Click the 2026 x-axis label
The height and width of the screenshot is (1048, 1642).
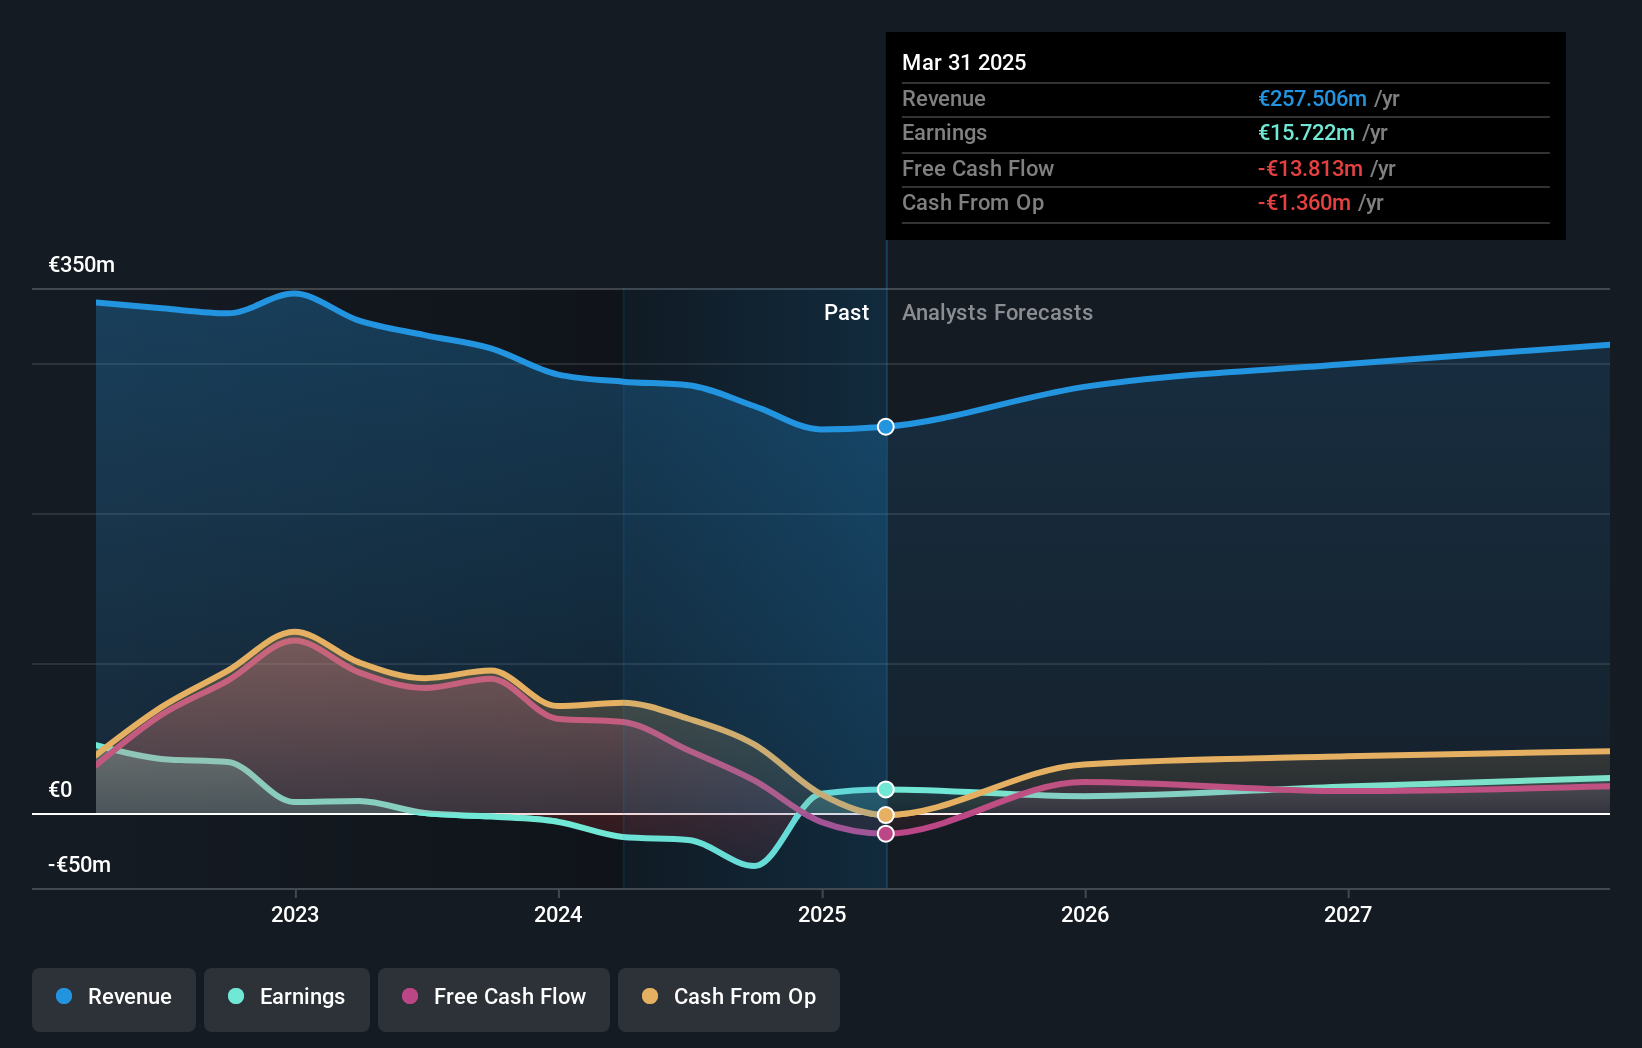tap(1085, 914)
